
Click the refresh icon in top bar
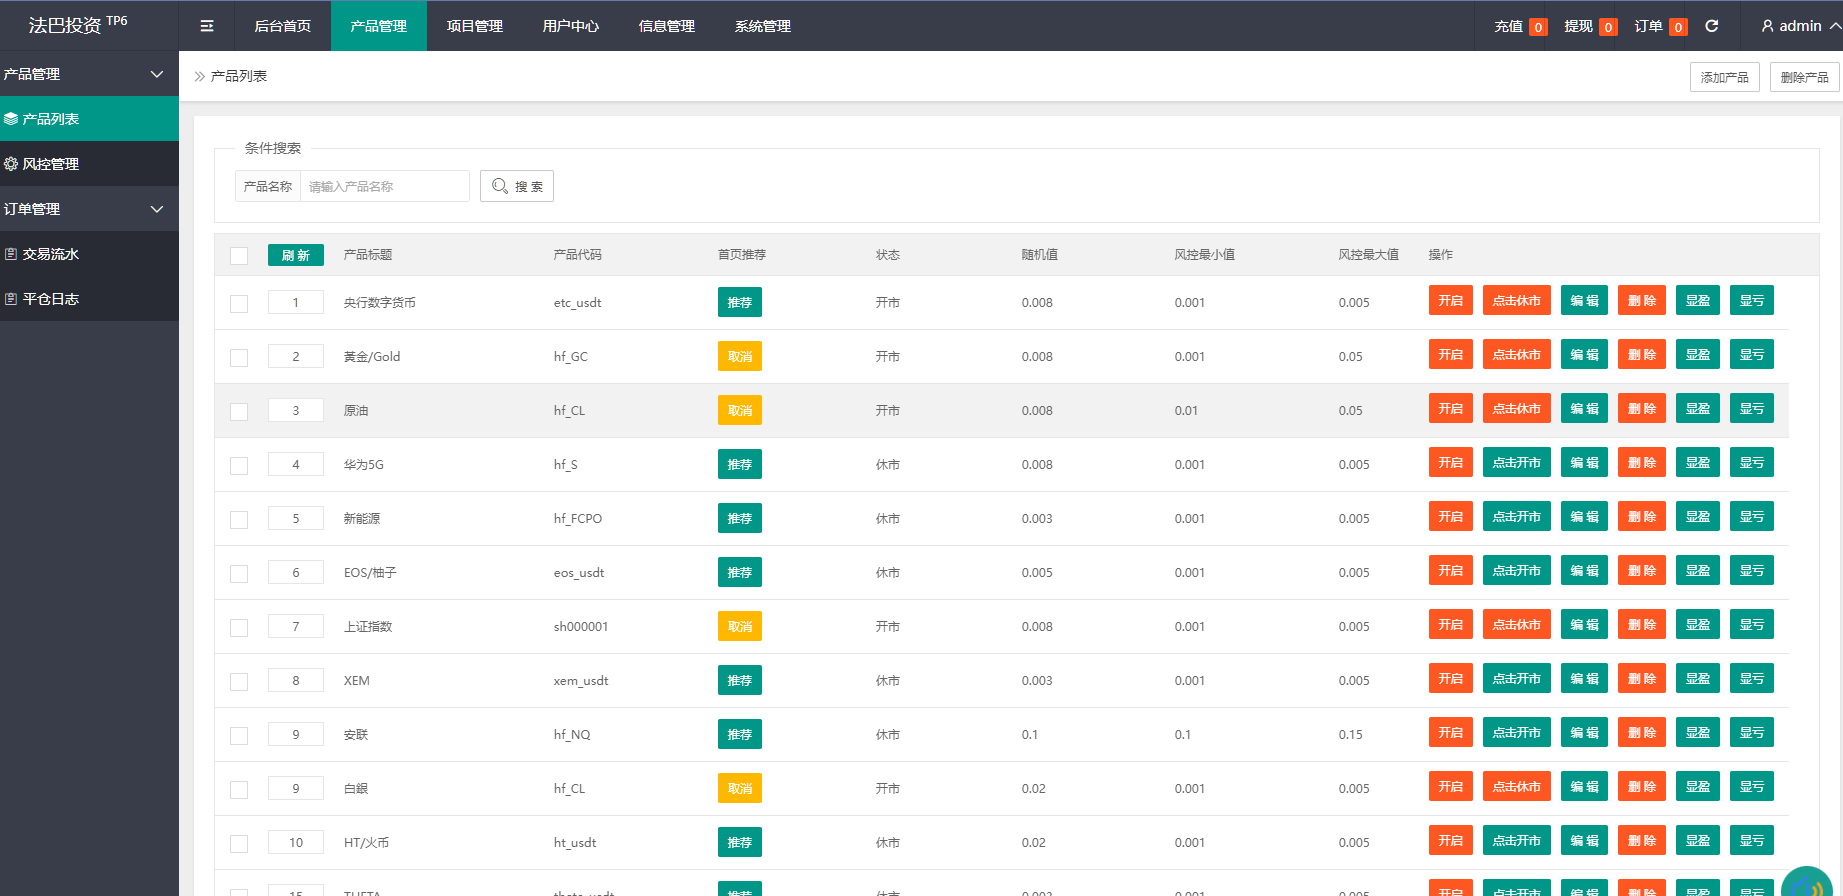pyautogui.click(x=1711, y=26)
